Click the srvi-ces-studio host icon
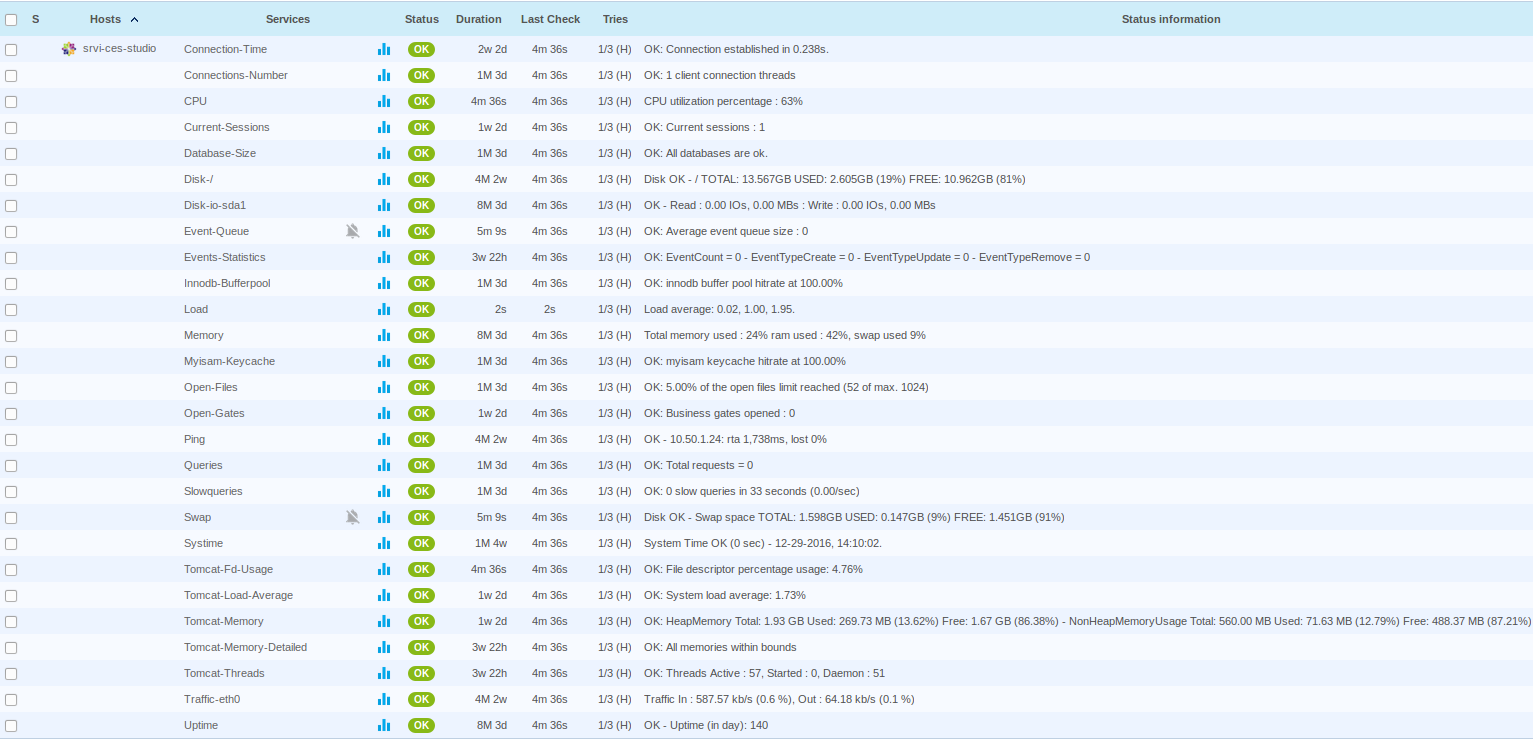 [69, 49]
